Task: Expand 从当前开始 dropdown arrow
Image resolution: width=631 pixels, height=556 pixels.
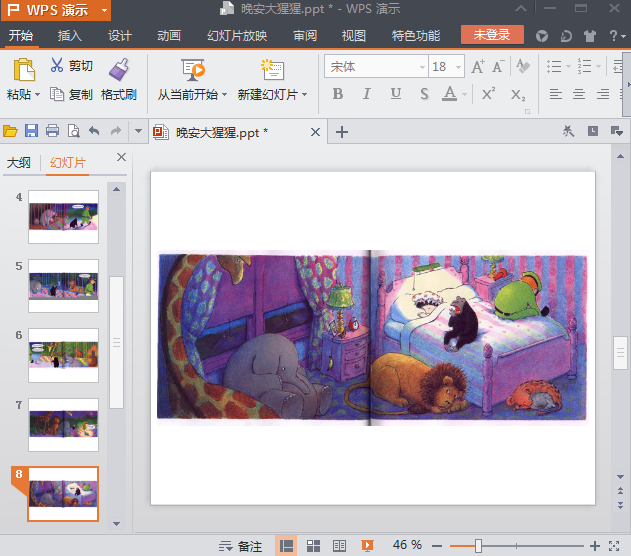Action: [x=225, y=95]
